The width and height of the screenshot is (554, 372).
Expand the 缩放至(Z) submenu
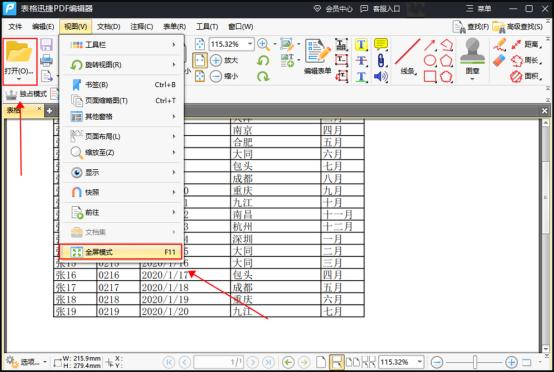pos(122,153)
